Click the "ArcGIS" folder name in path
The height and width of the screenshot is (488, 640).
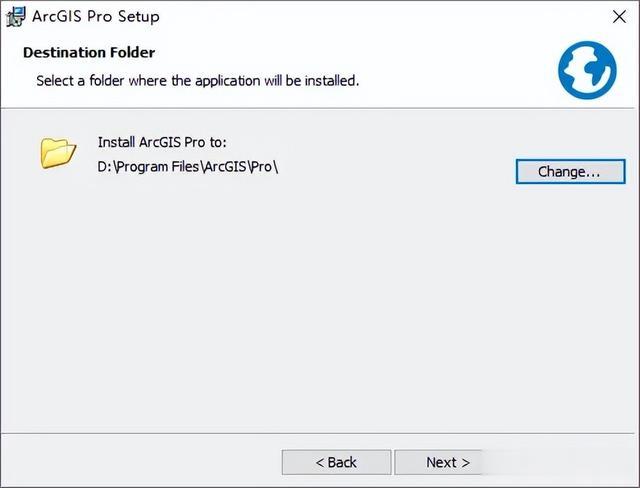pyautogui.click(x=225, y=167)
